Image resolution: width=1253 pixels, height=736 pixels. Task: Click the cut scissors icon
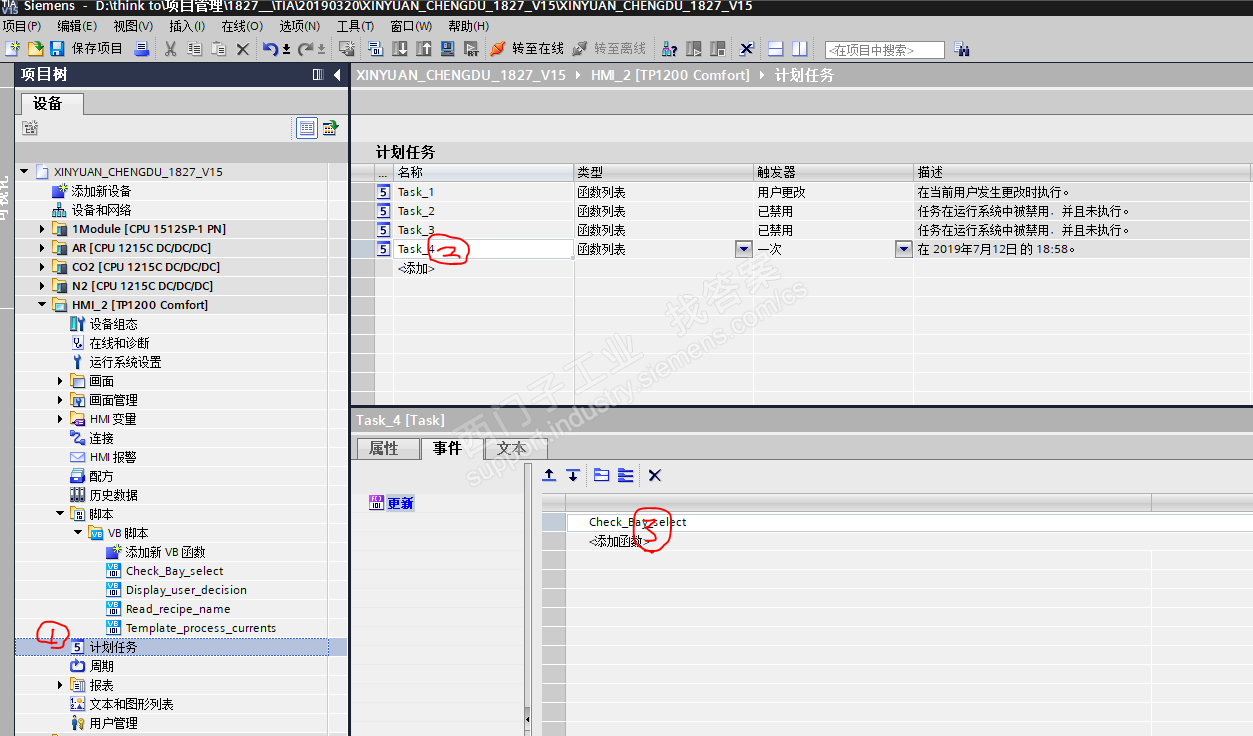[x=170, y=49]
